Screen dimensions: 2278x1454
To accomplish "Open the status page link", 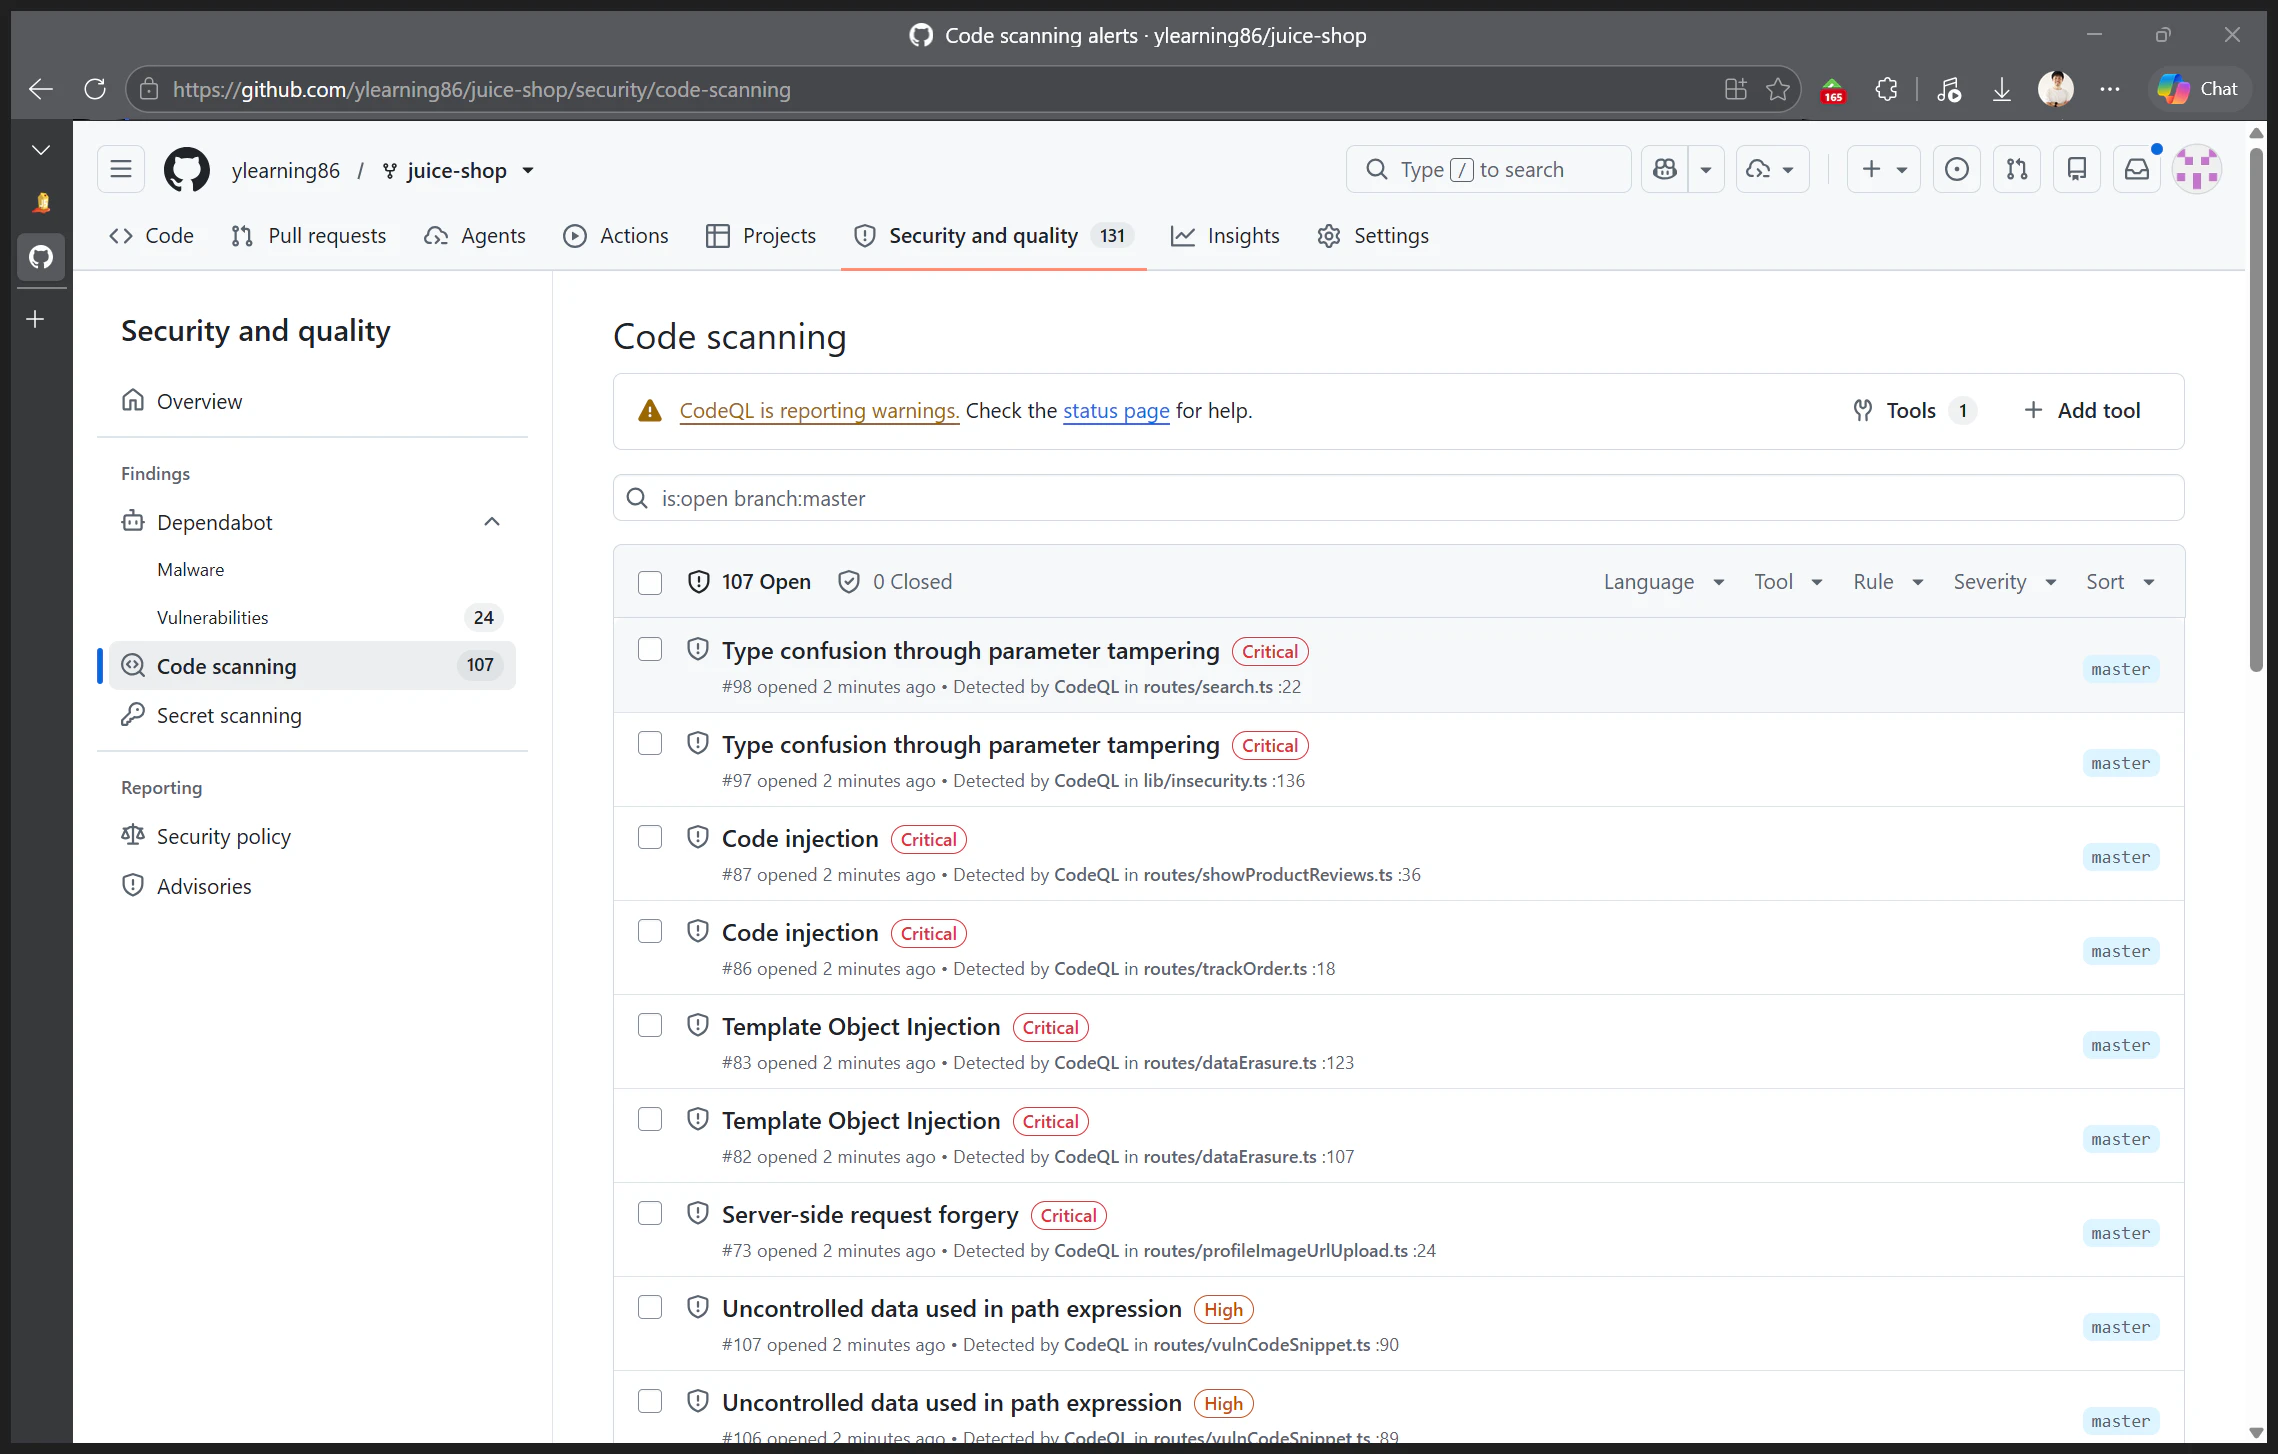I will pos(1116,411).
